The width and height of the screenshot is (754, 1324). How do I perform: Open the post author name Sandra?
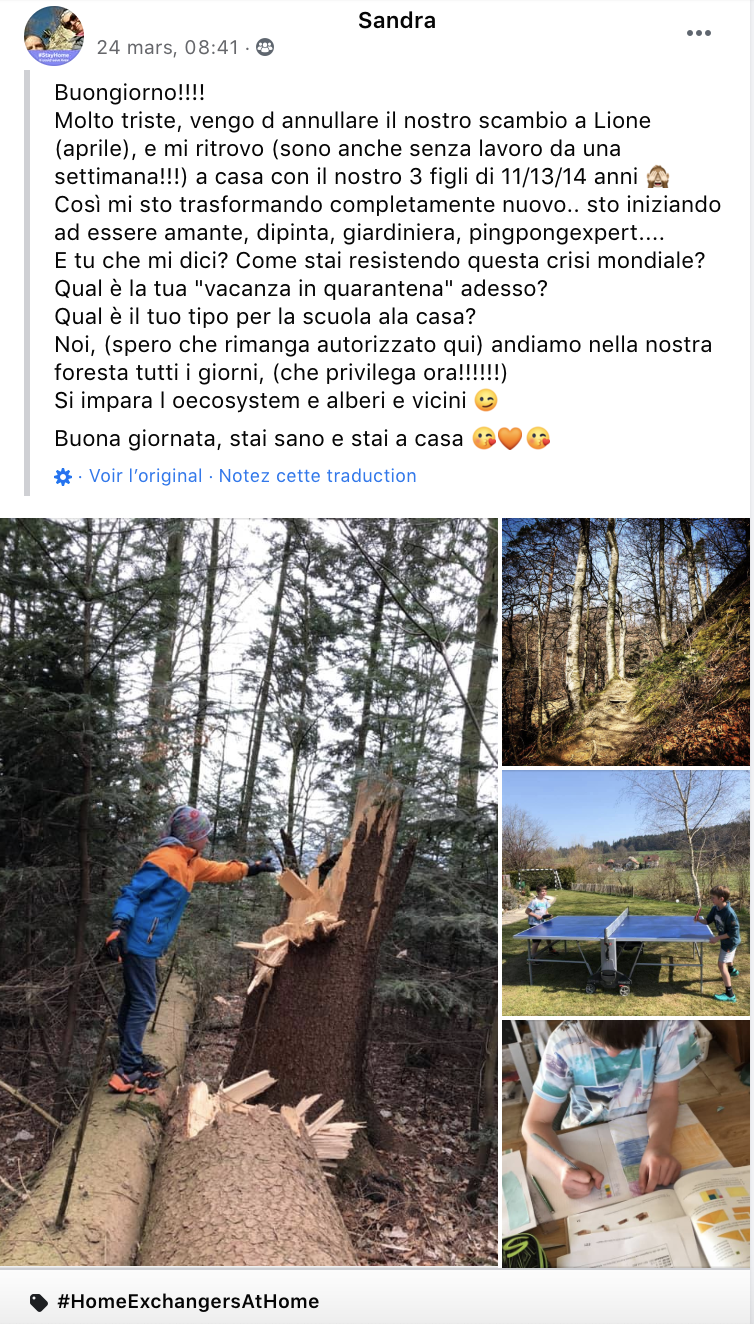tap(397, 20)
